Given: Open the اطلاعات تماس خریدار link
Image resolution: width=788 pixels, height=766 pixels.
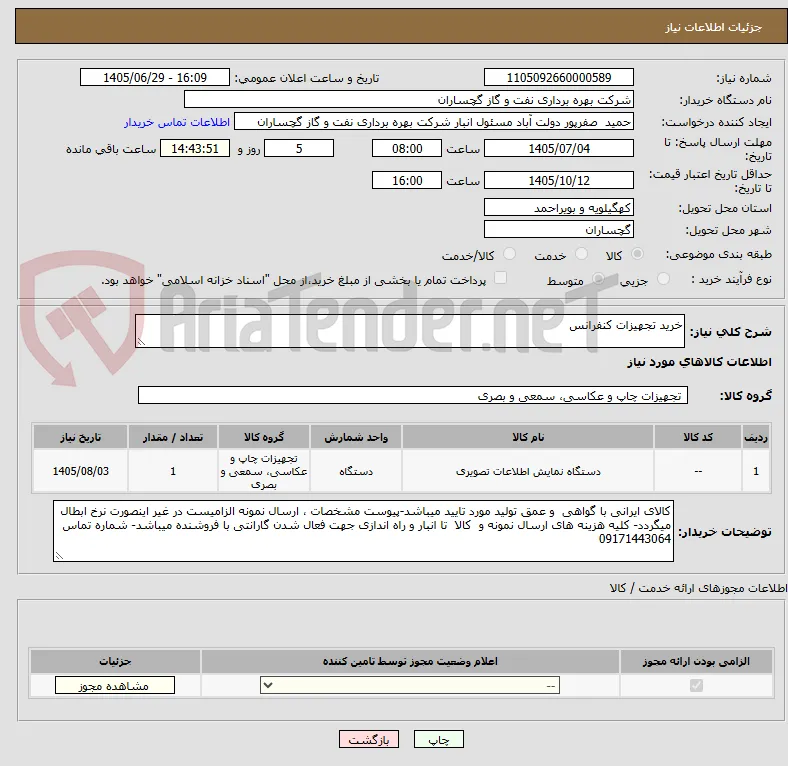Looking at the screenshot, I should pos(177,122).
